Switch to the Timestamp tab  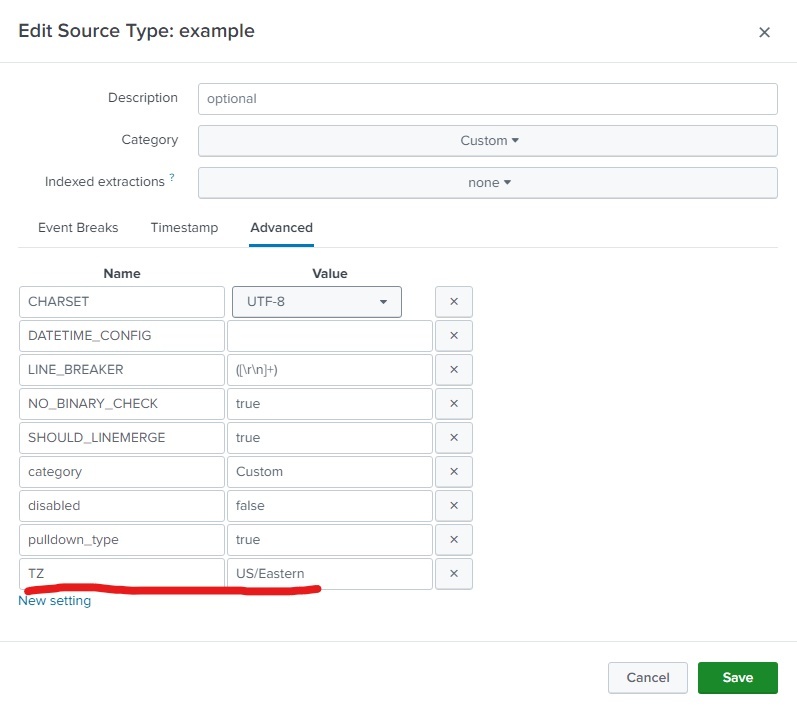coord(184,228)
